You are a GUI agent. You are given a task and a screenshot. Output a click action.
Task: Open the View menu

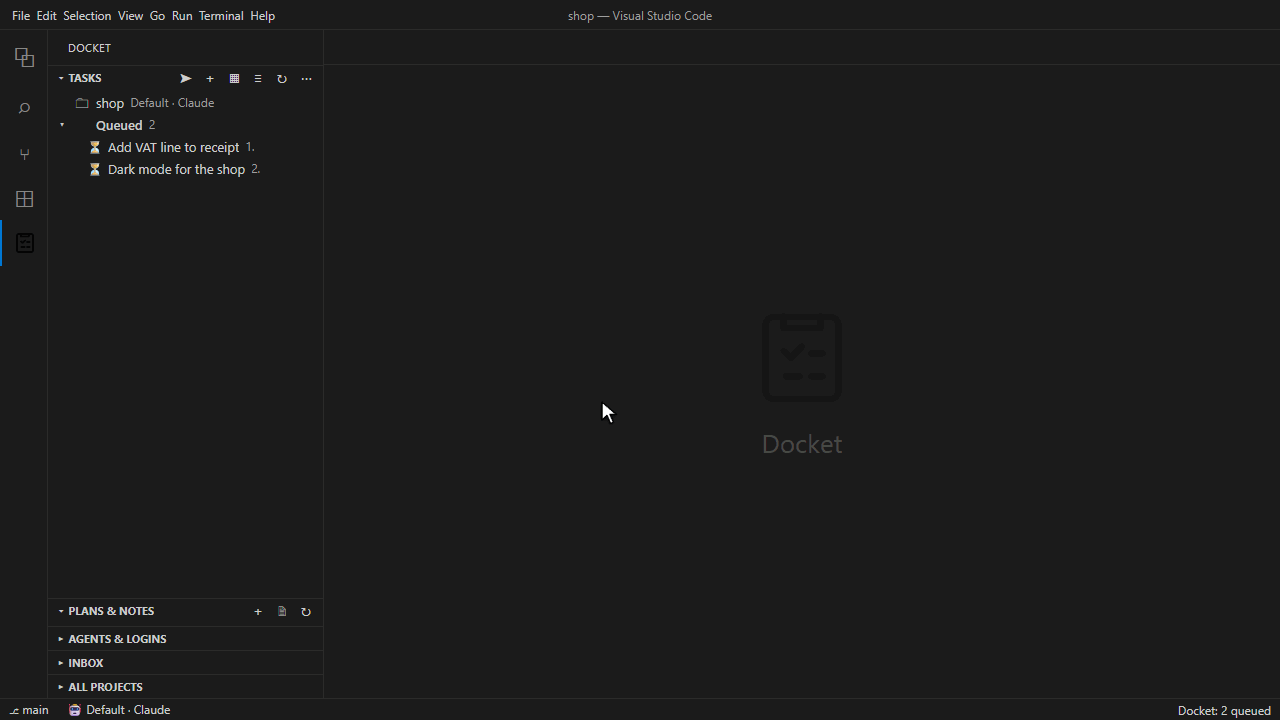pyautogui.click(x=130, y=16)
